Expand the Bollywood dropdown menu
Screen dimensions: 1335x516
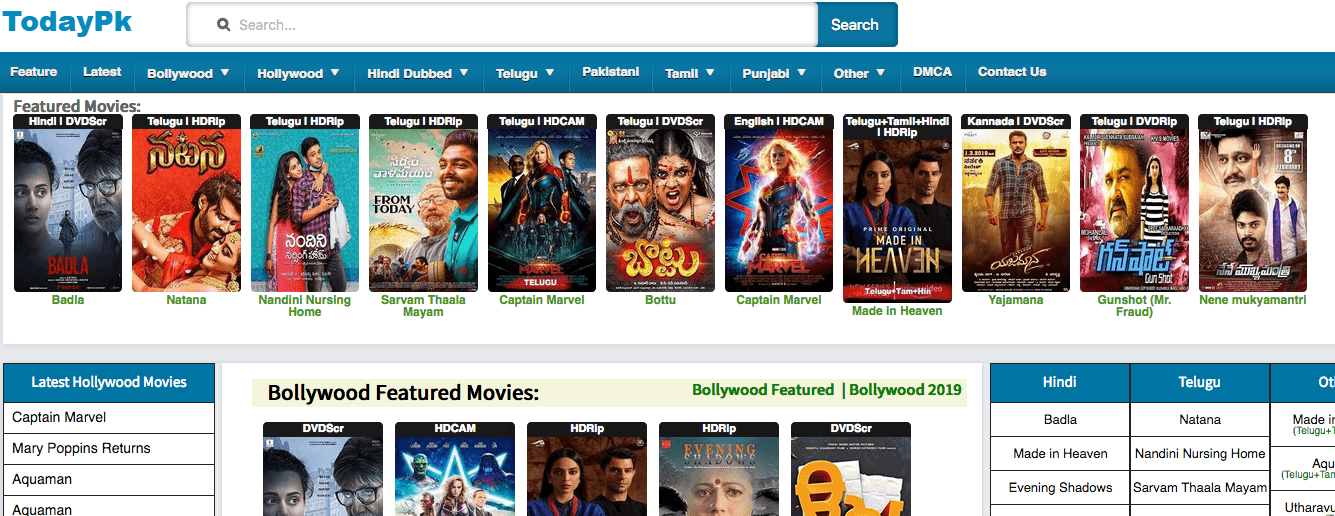188,73
